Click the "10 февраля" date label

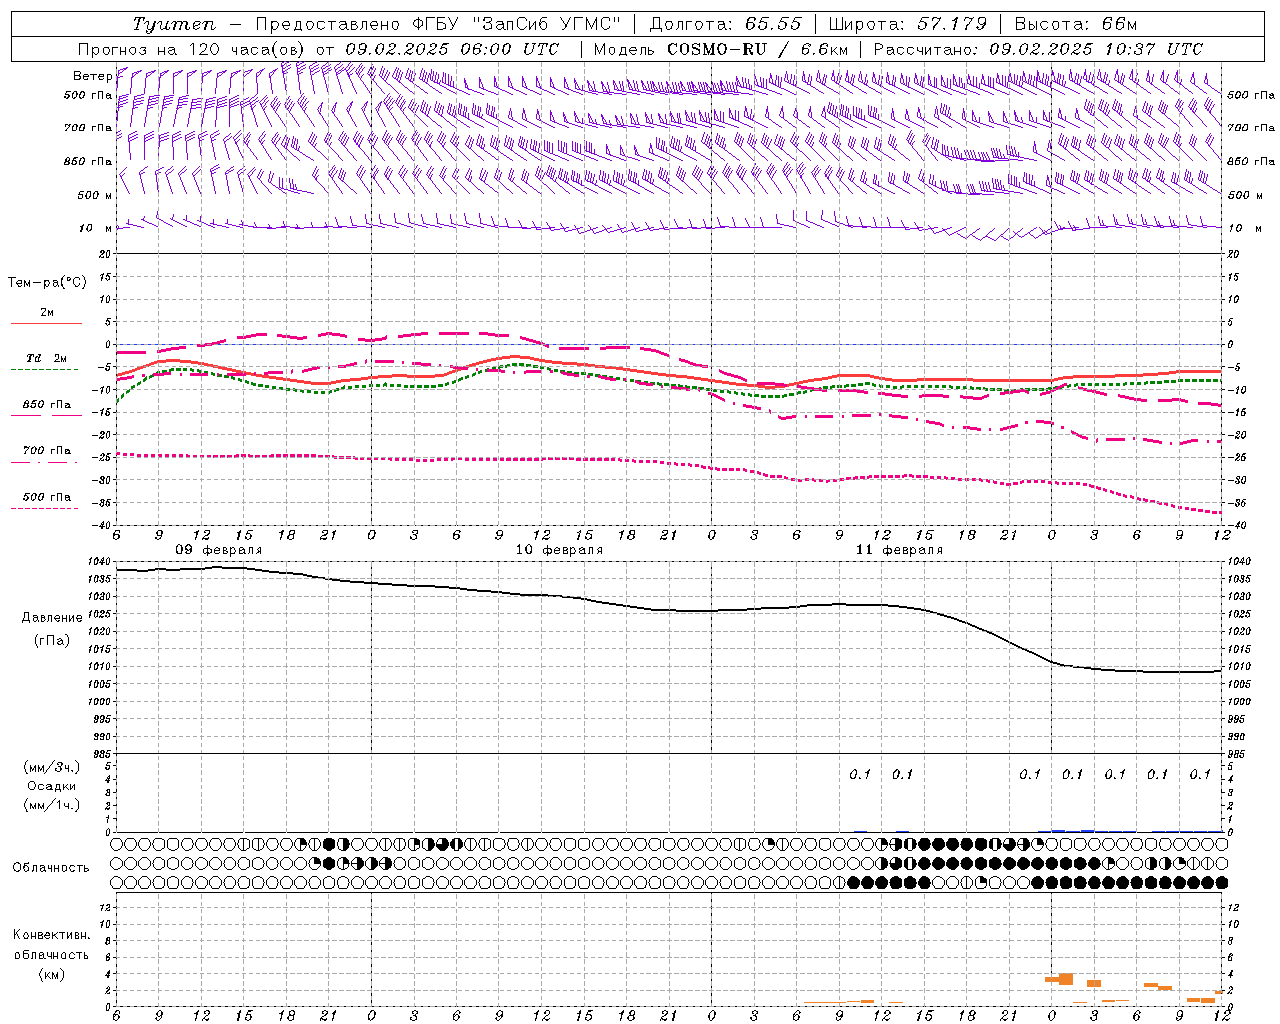click(x=559, y=550)
